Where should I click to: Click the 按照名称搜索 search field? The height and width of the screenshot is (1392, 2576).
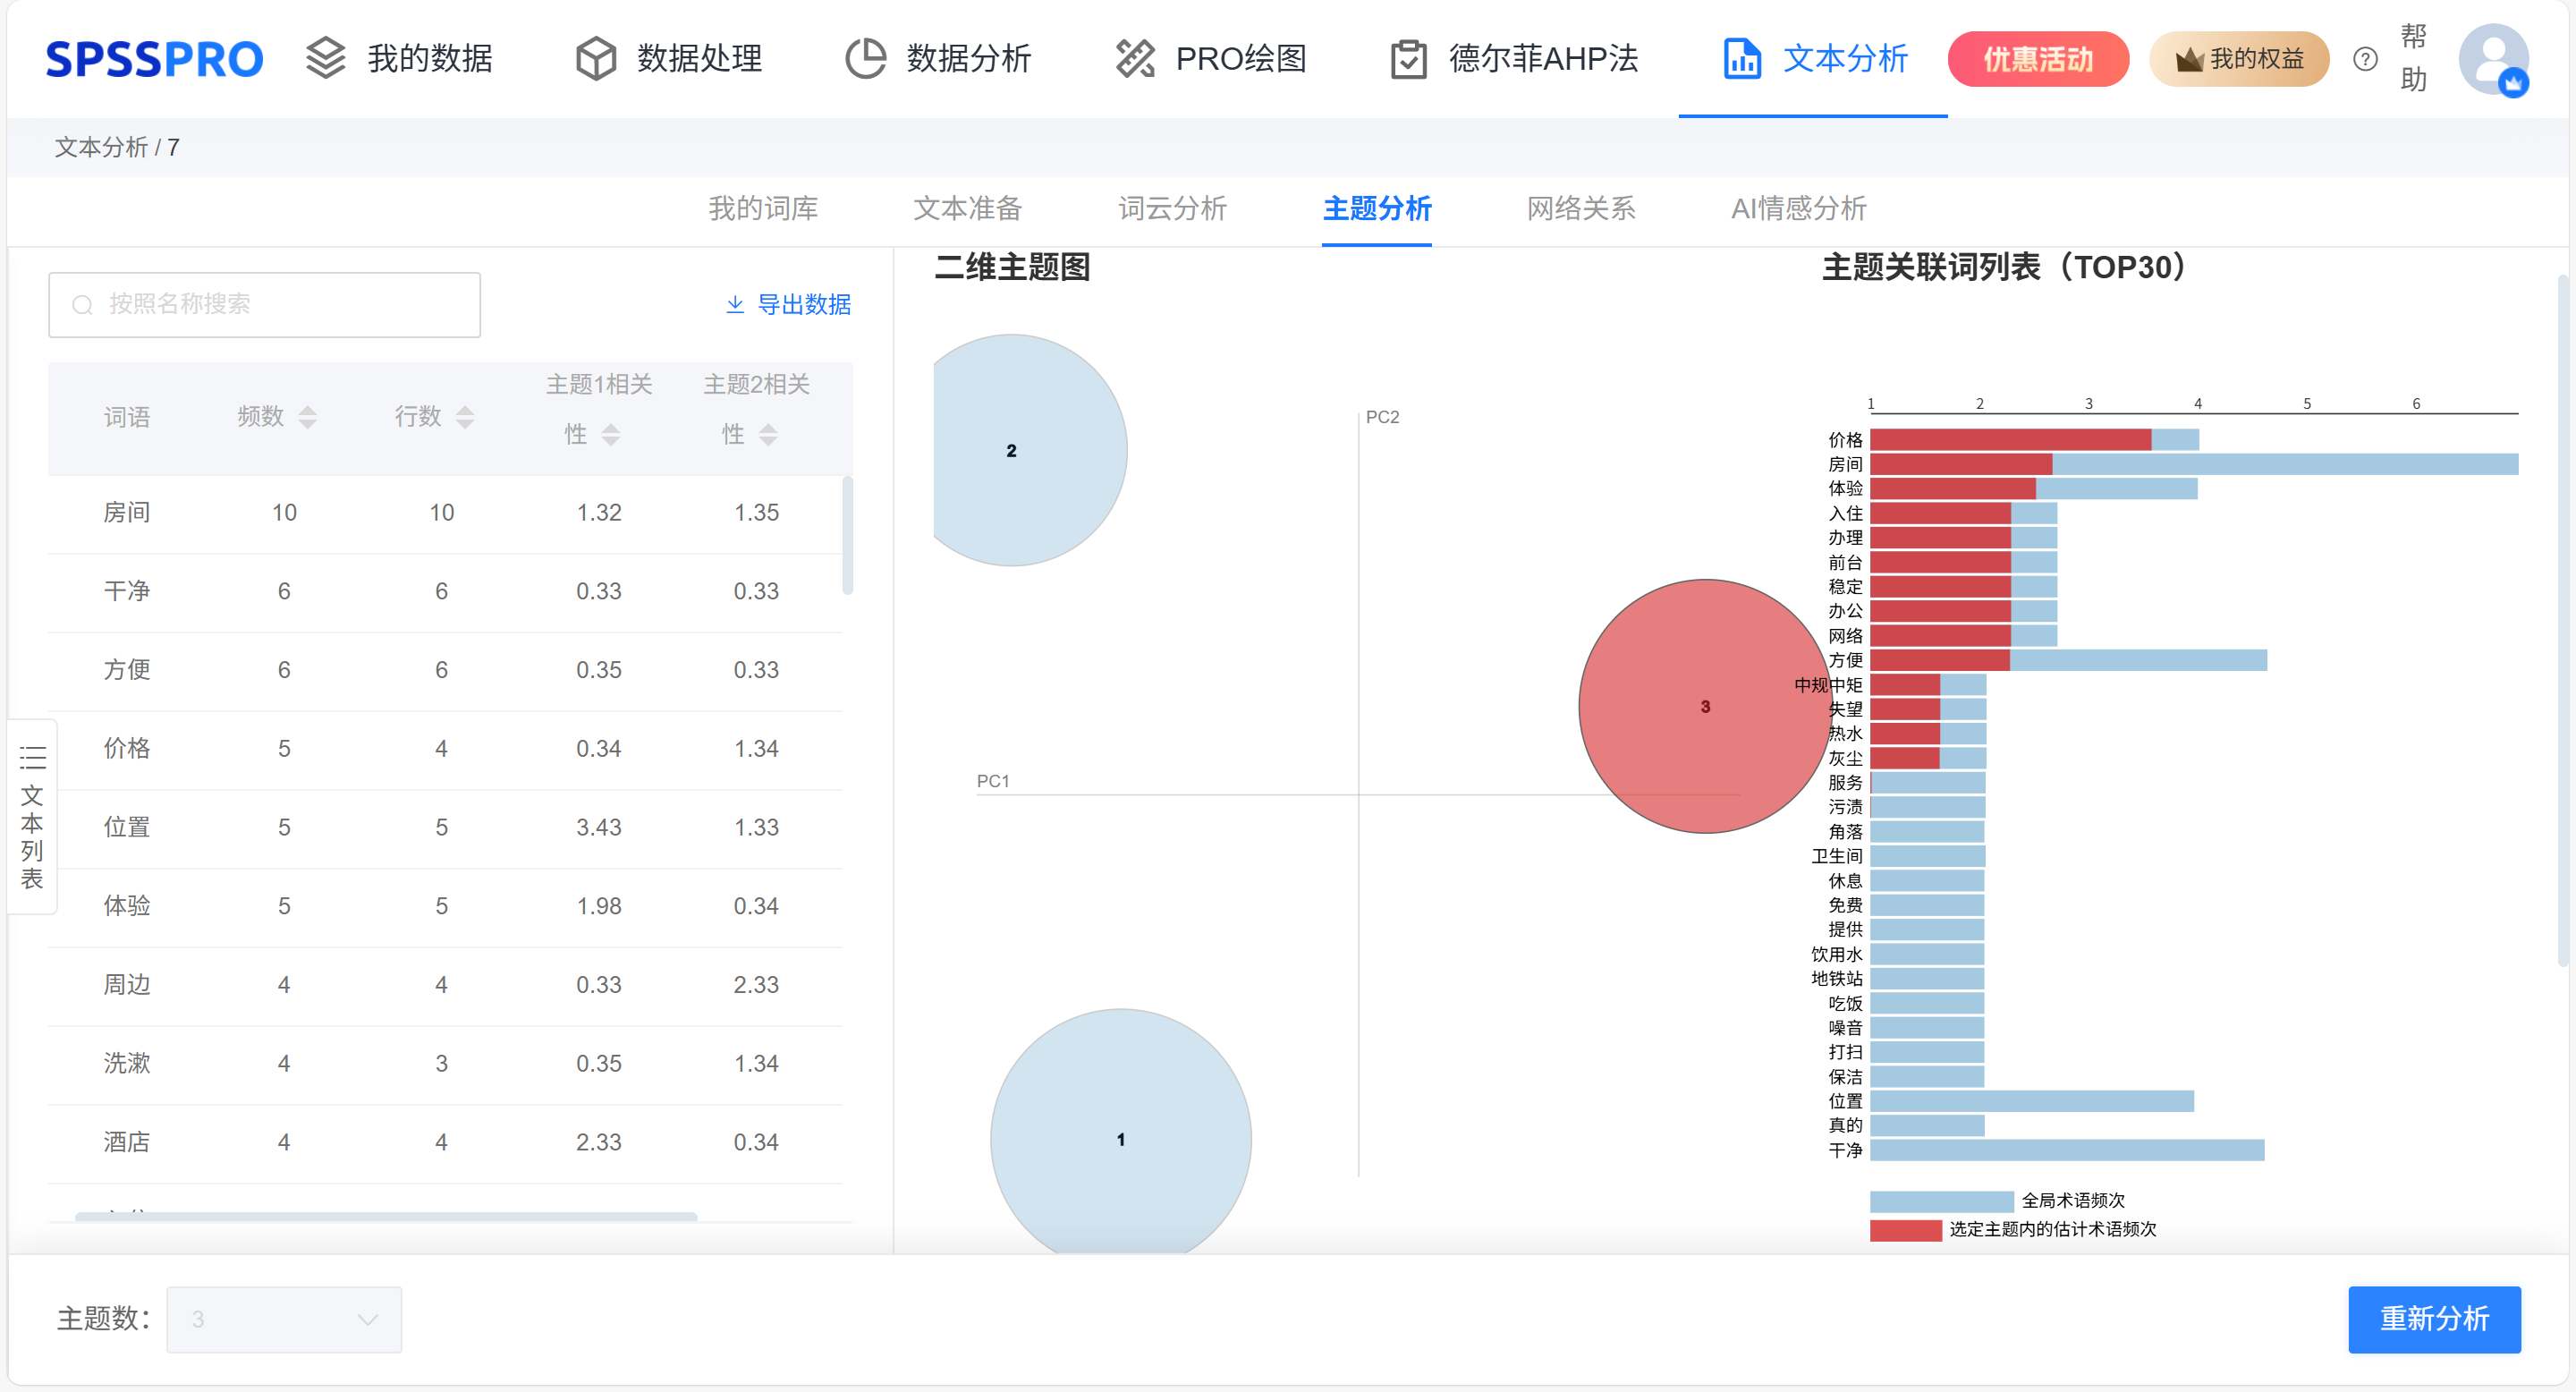tap(265, 304)
